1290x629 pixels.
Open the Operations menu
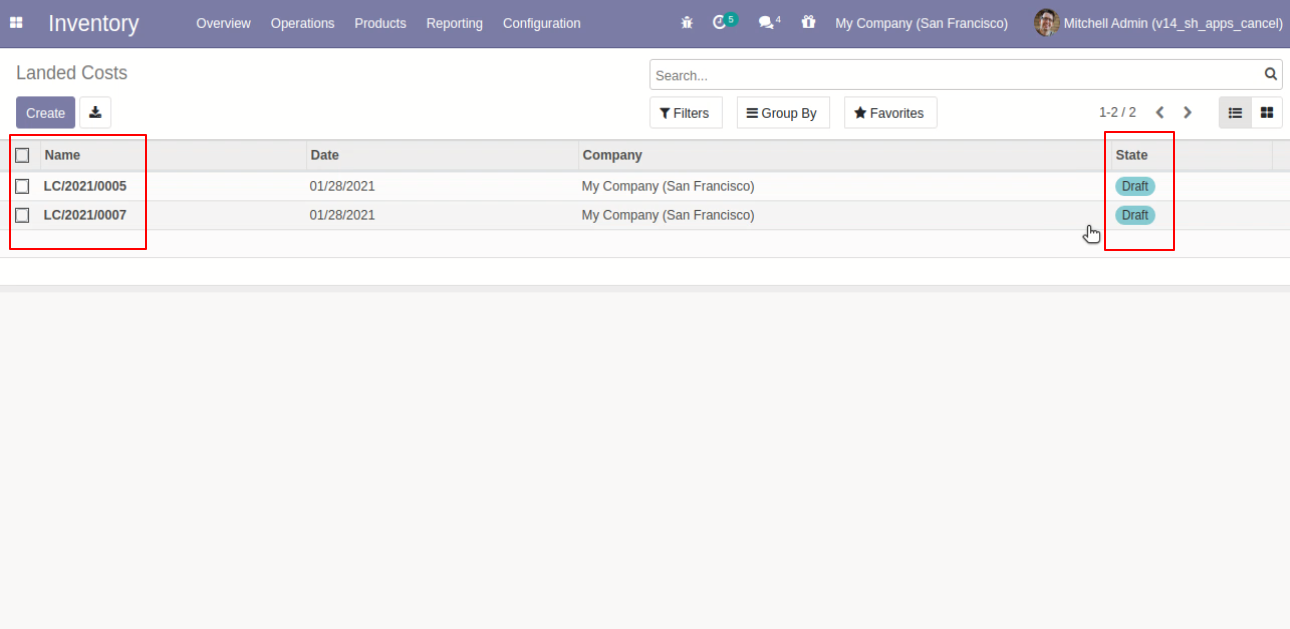pos(302,23)
